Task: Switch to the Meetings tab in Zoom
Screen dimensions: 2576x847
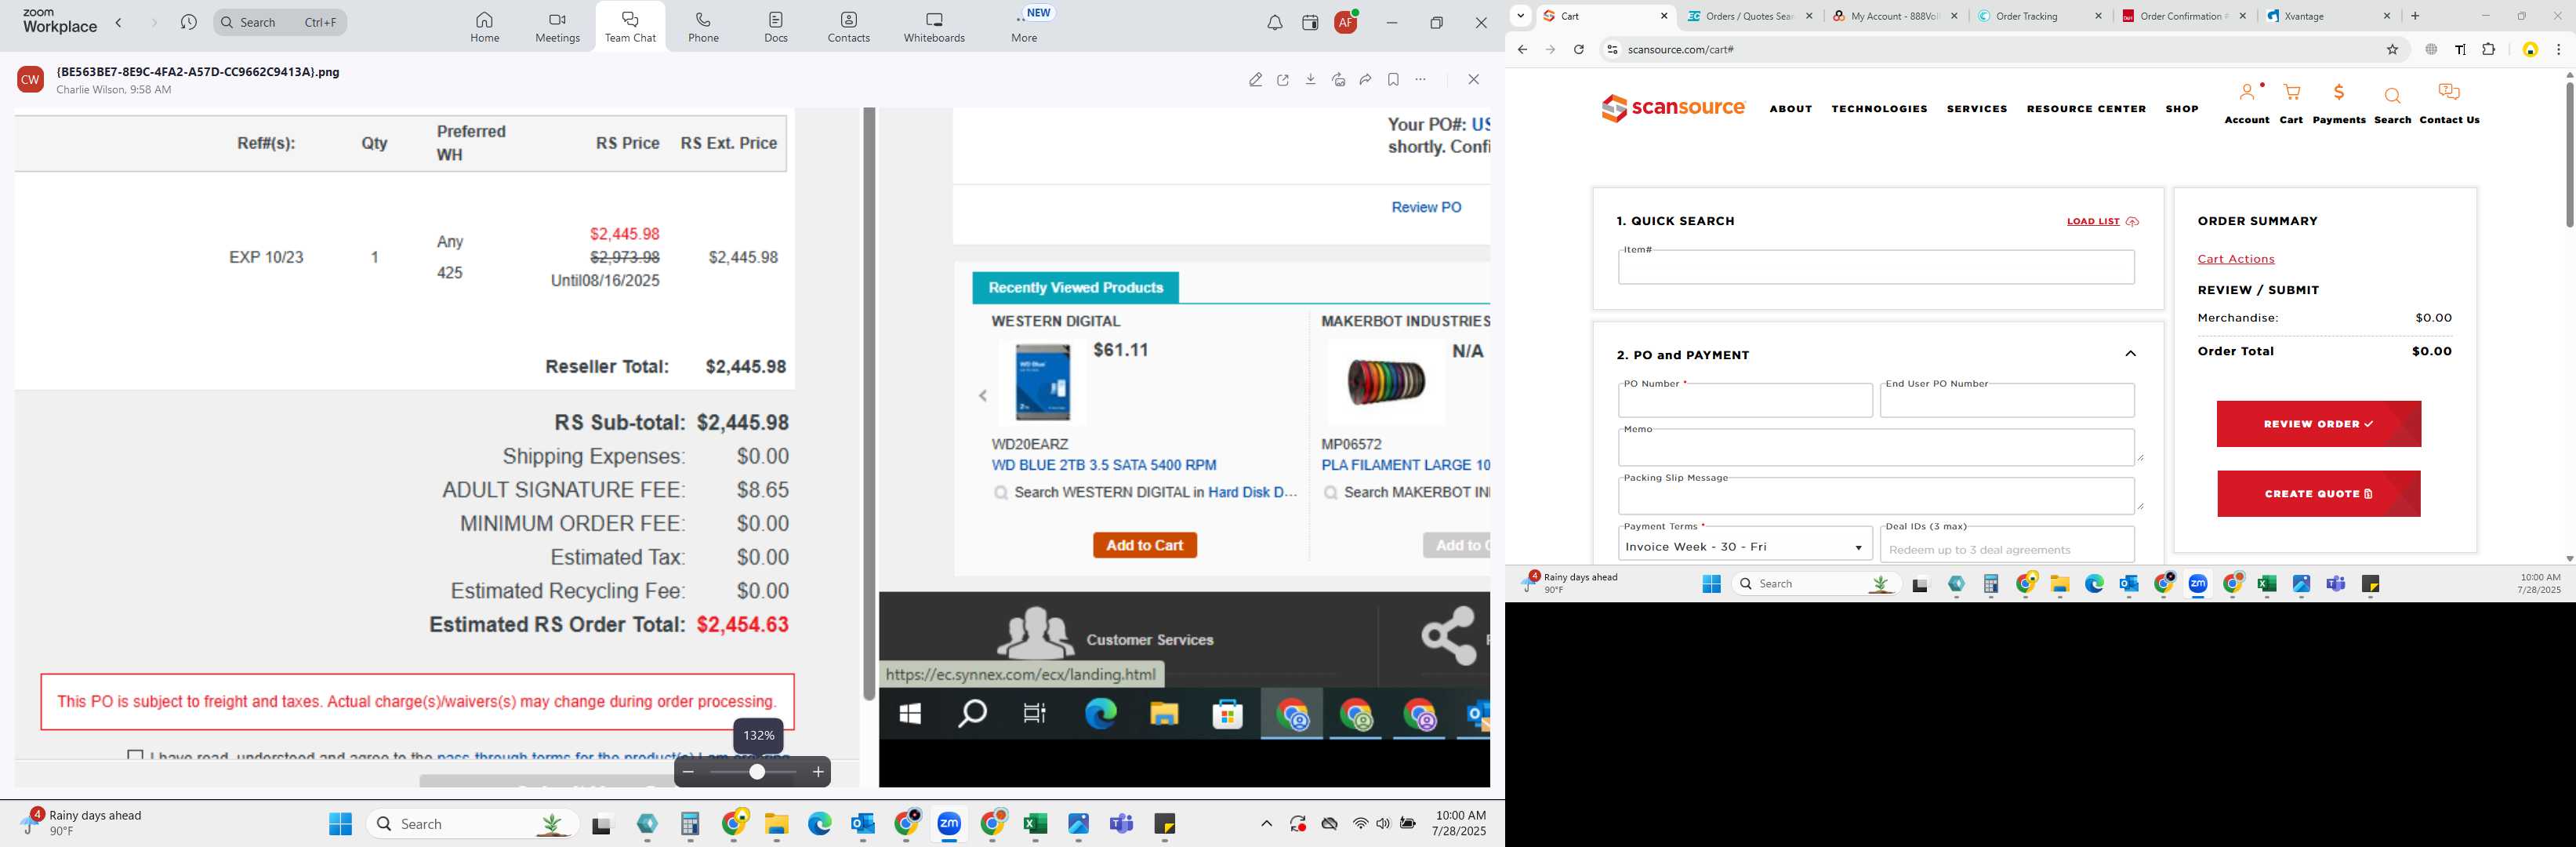Action: point(557,27)
